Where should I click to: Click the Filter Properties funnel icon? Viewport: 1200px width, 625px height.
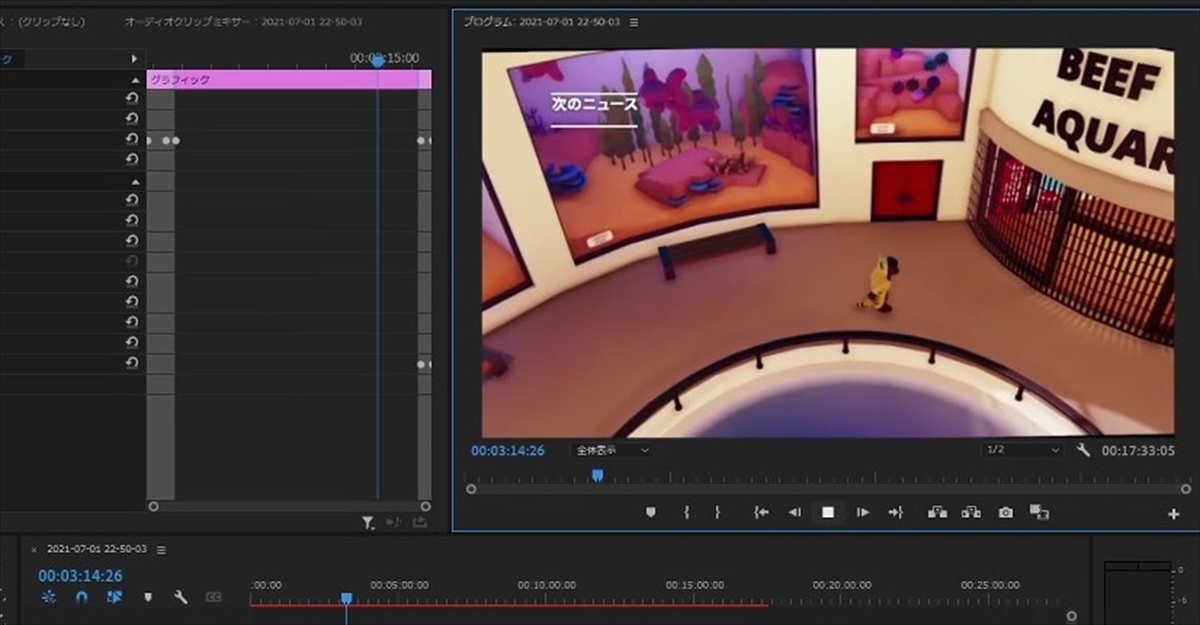[x=367, y=522]
